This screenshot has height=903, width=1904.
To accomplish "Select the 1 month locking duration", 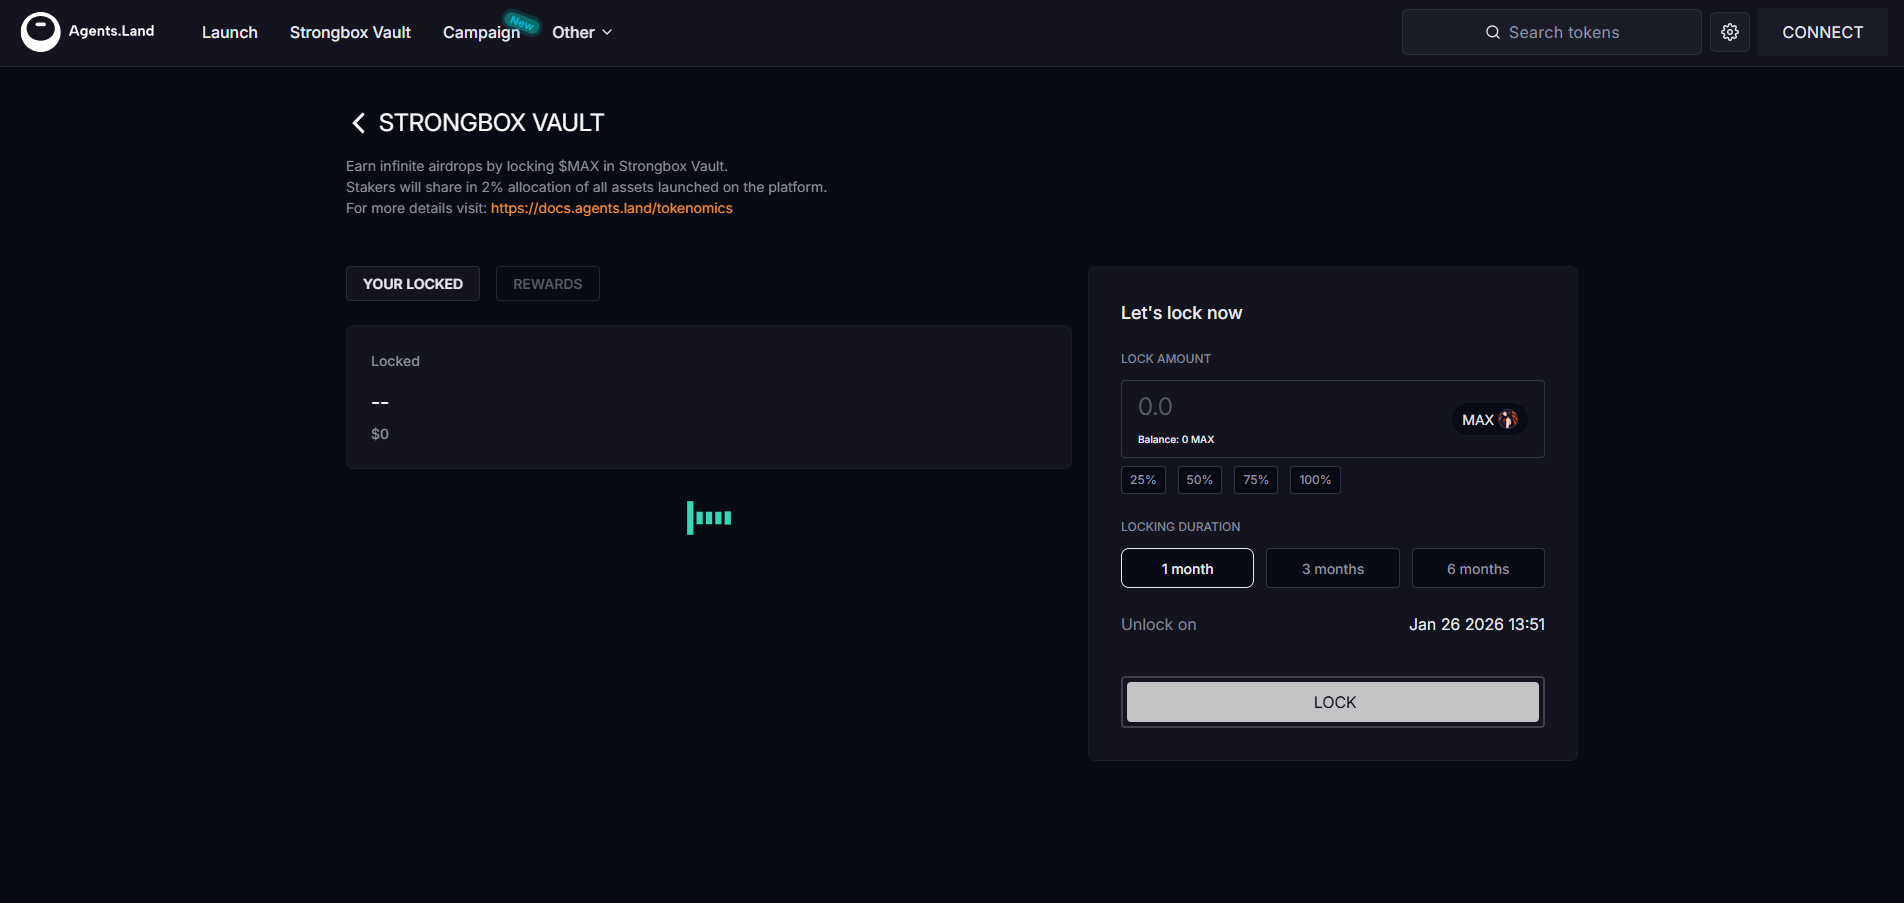I will 1187,568.
